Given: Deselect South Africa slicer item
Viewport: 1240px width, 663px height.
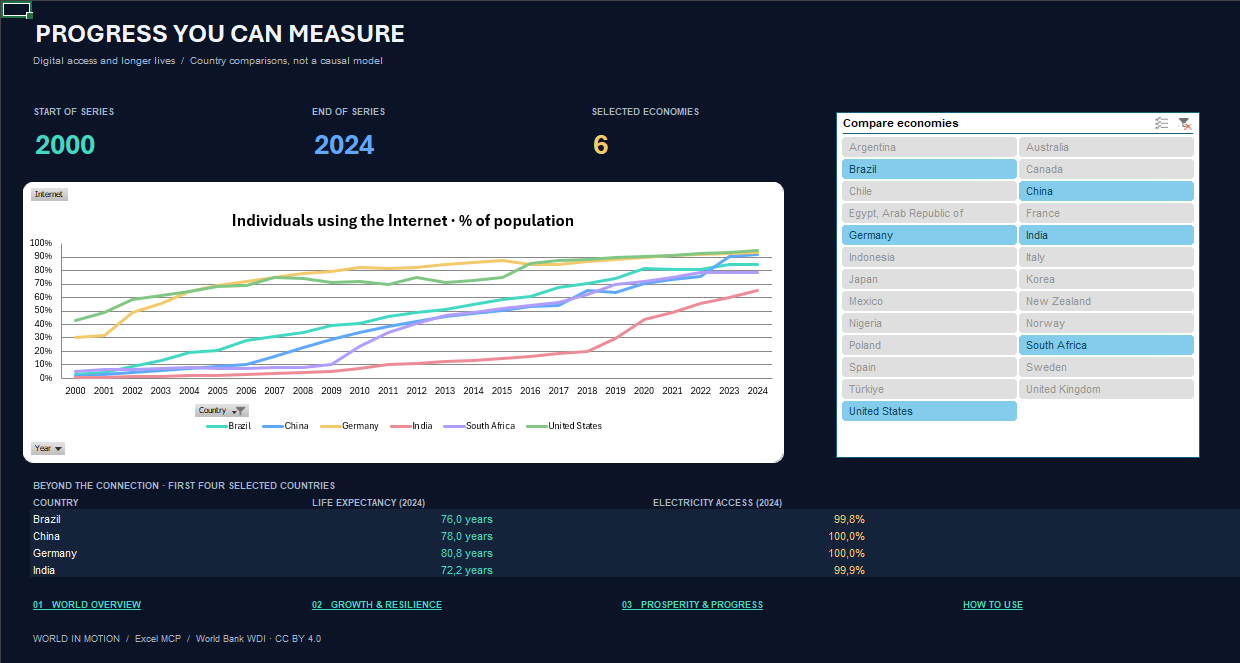Looking at the screenshot, I should click(1106, 345).
